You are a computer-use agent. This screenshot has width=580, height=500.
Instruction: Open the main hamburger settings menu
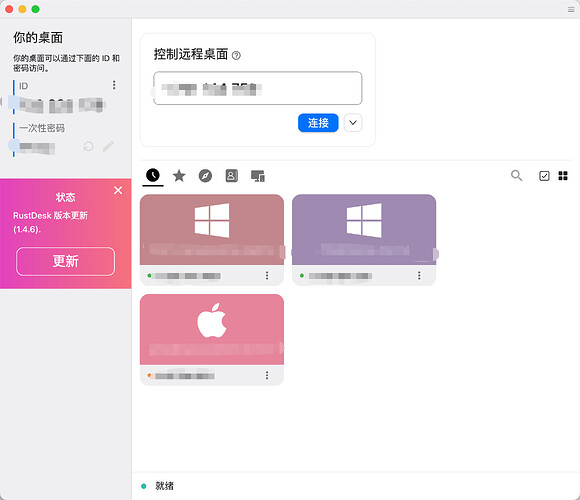[x=571, y=10]
